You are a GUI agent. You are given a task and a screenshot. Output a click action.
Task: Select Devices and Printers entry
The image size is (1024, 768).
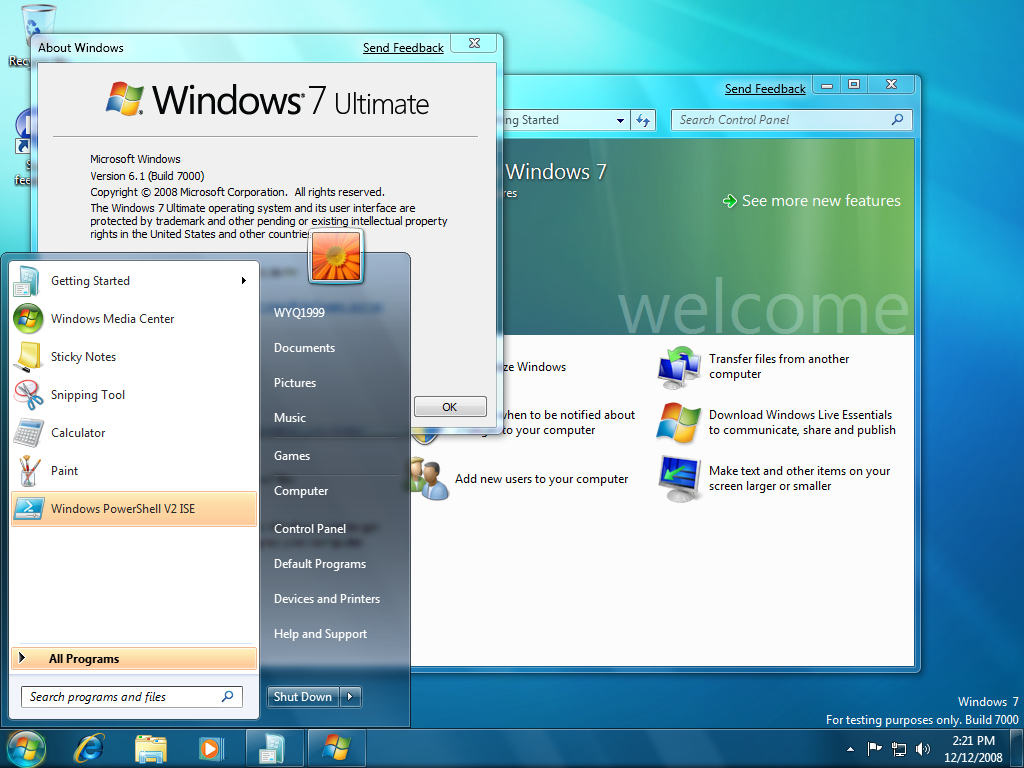click(327, 599)
